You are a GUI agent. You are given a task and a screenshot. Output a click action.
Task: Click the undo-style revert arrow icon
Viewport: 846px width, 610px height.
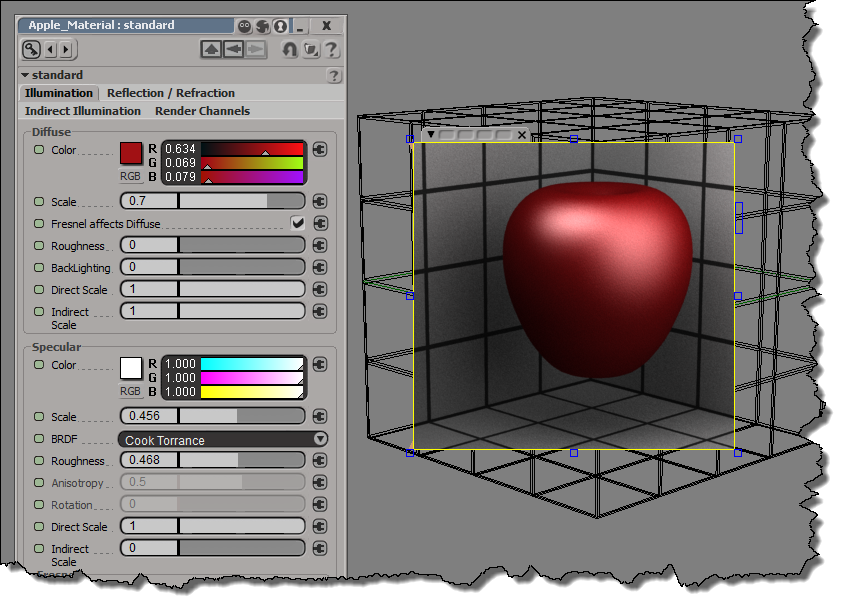point(289,49)
